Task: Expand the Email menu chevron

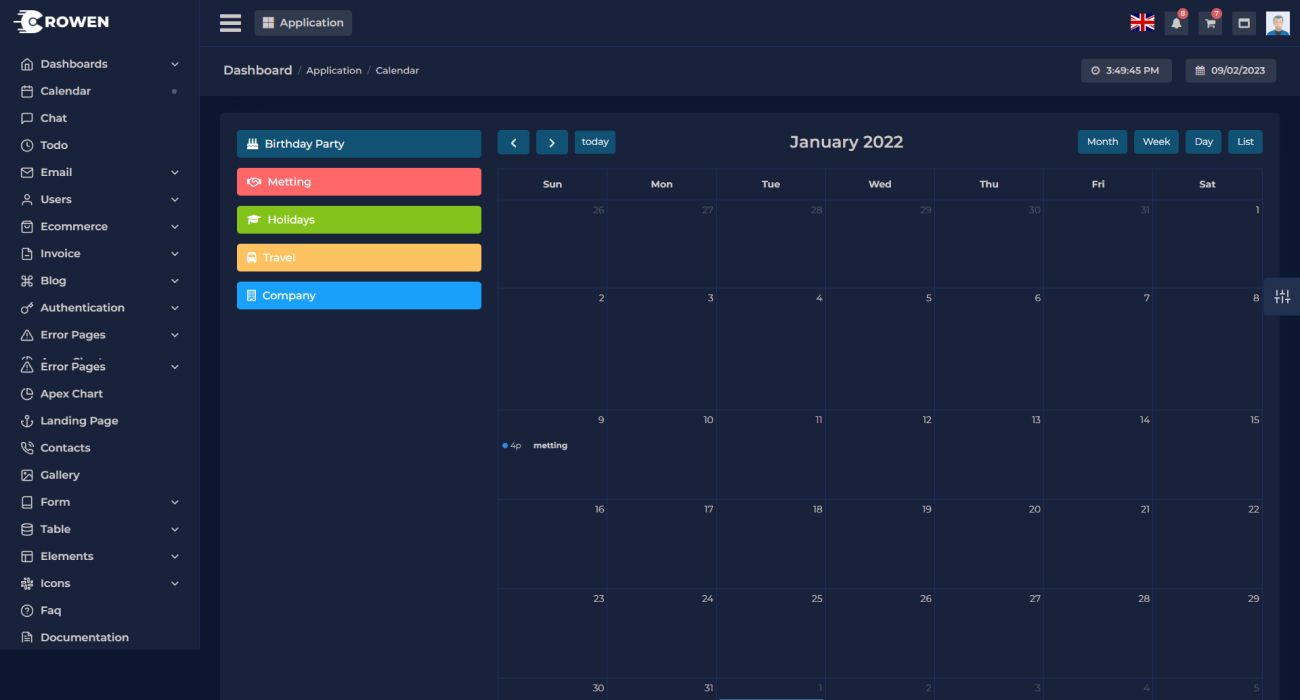Action: point(175,172)
